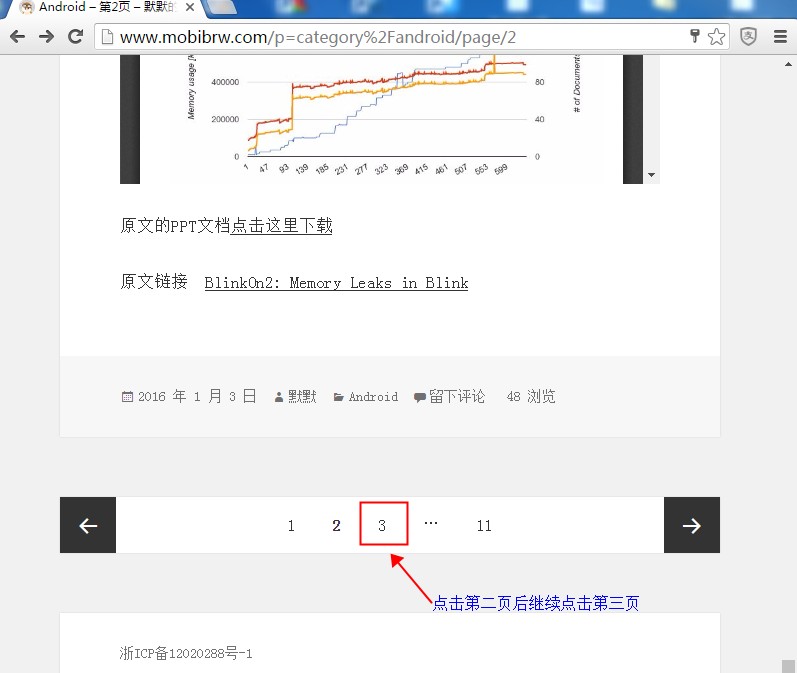Click the 点击这里下载 PPT download link
Screen dimensions: 797x673
pos(281,226)
